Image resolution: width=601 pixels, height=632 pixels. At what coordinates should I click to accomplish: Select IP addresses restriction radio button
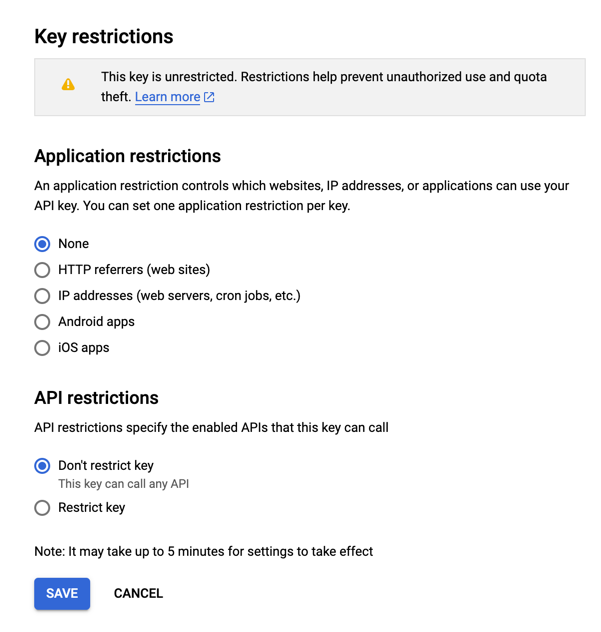click(42, 296)
